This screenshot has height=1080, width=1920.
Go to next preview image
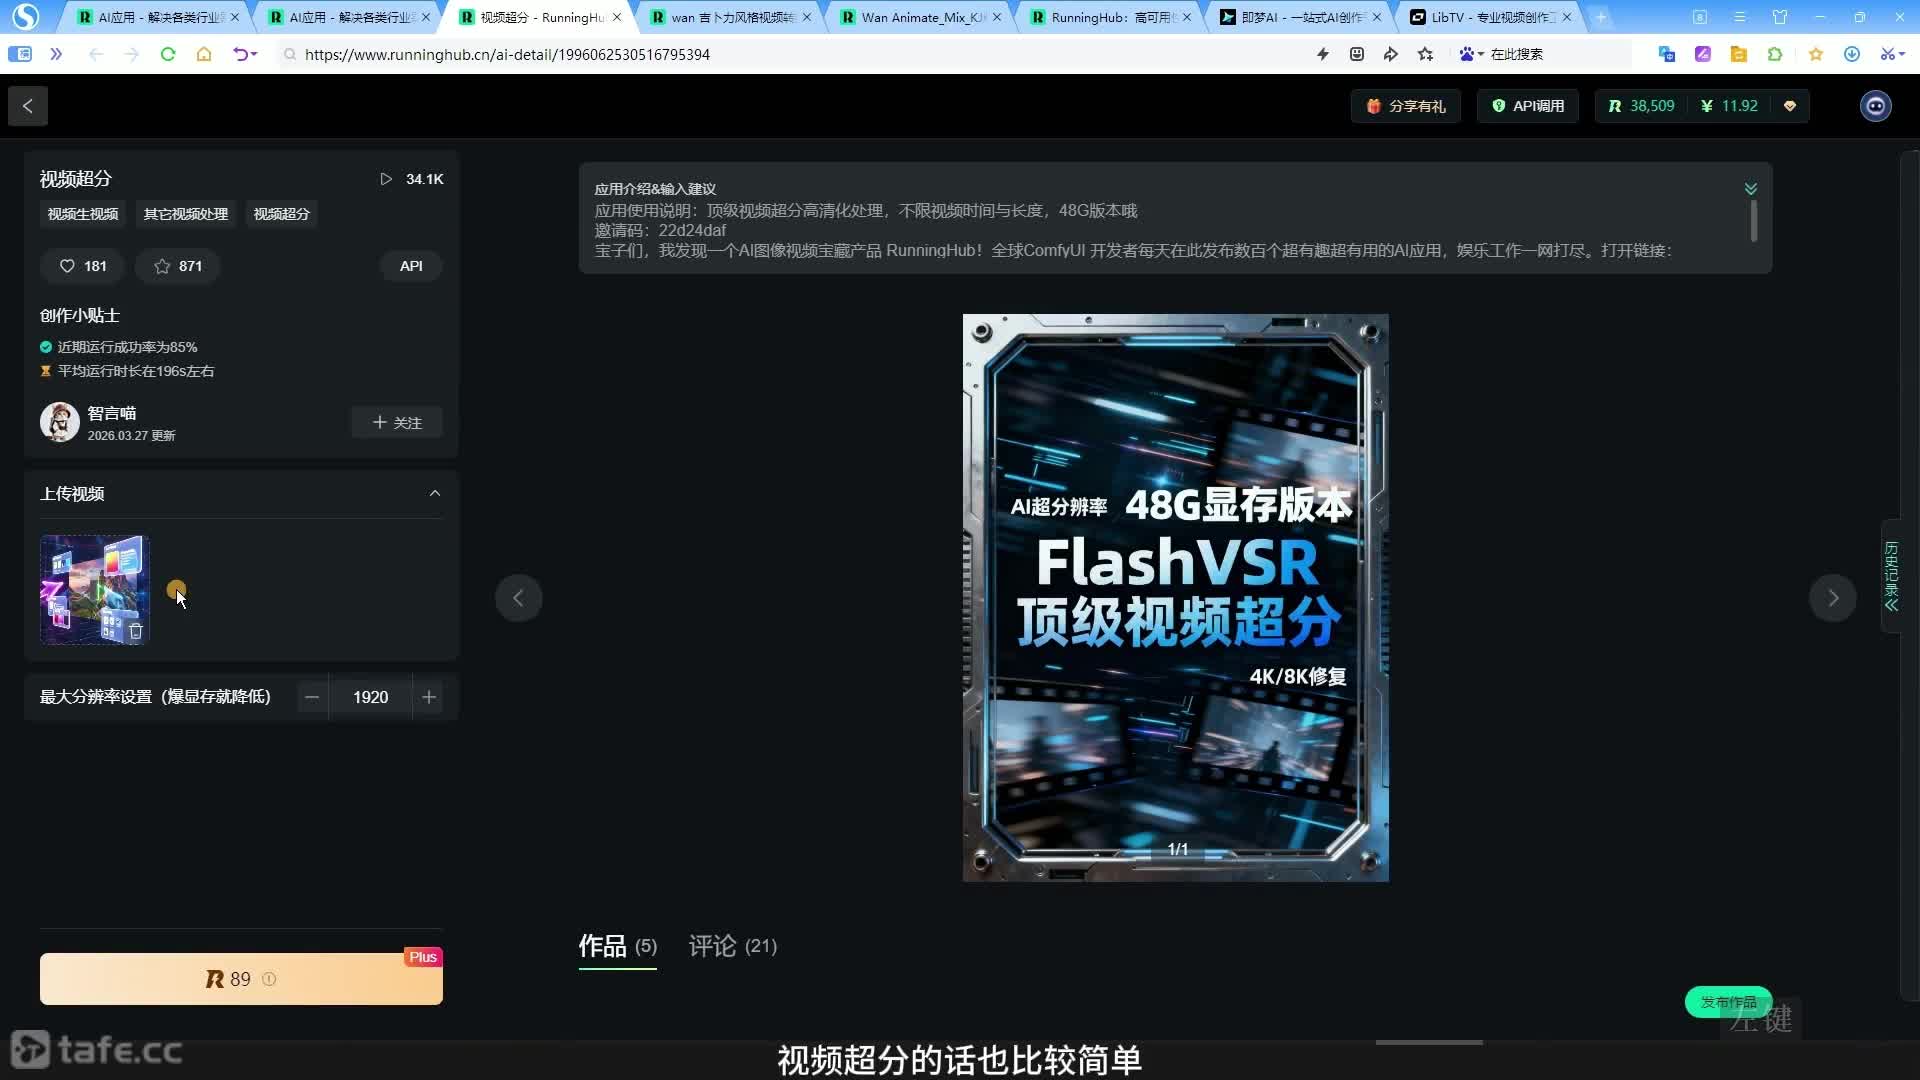(x=1833, y=598)
